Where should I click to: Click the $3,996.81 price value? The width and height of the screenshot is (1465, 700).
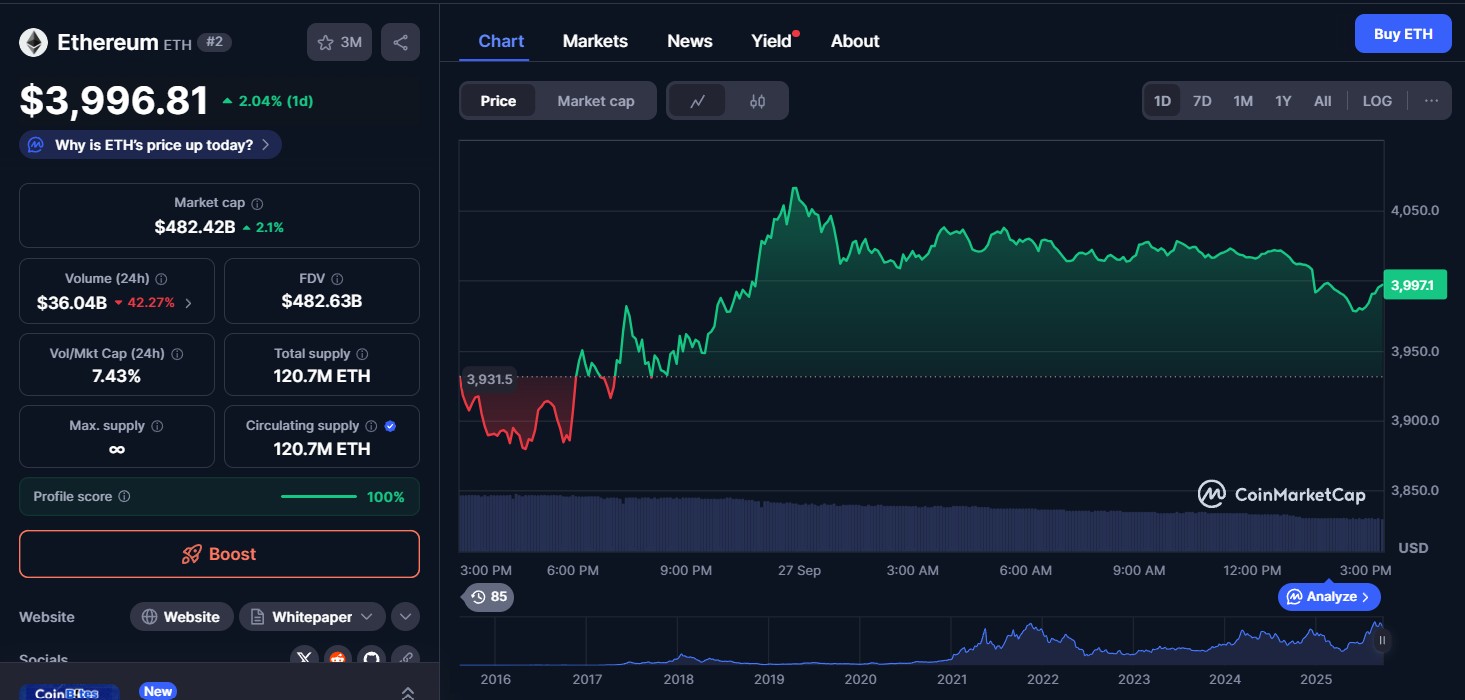click(x=114, y=101)
